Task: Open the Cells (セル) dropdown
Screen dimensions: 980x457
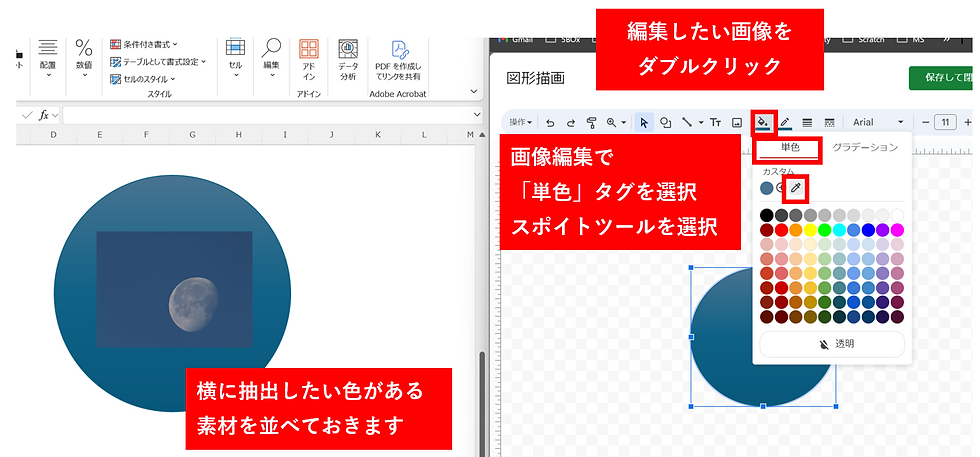Action: coord(236,59)
